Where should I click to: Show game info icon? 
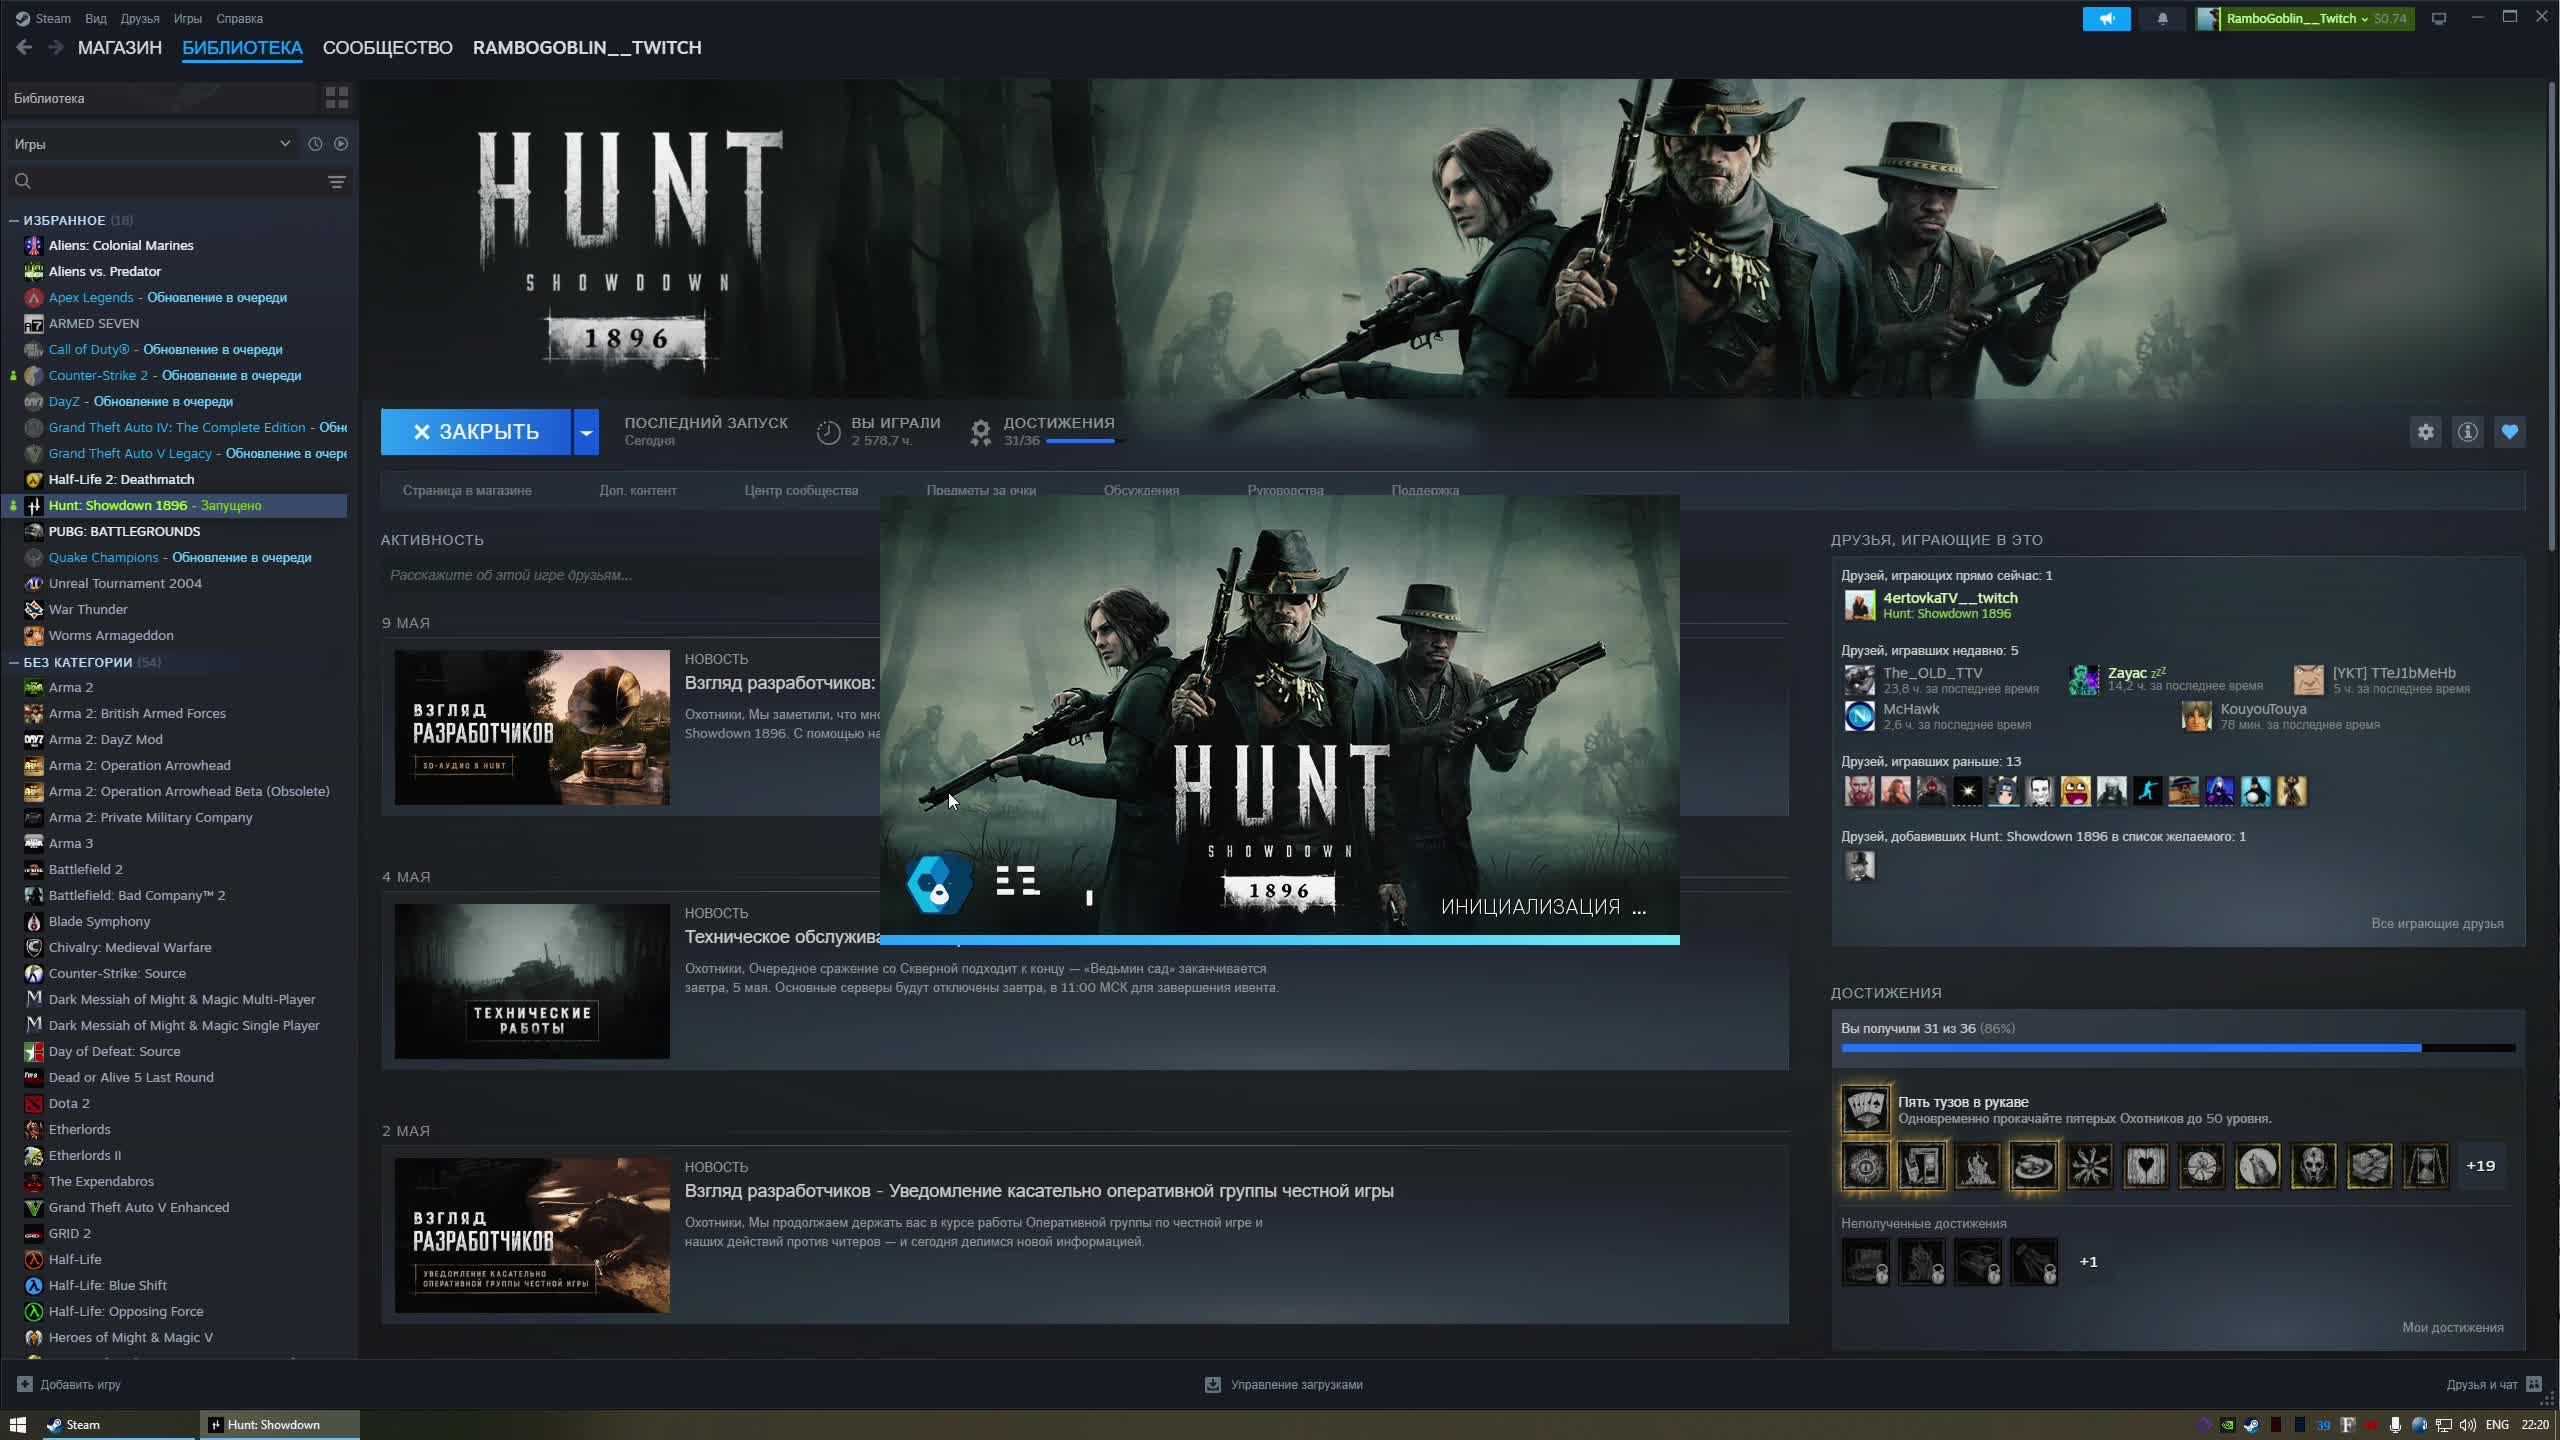click(x=2467, y=432)
